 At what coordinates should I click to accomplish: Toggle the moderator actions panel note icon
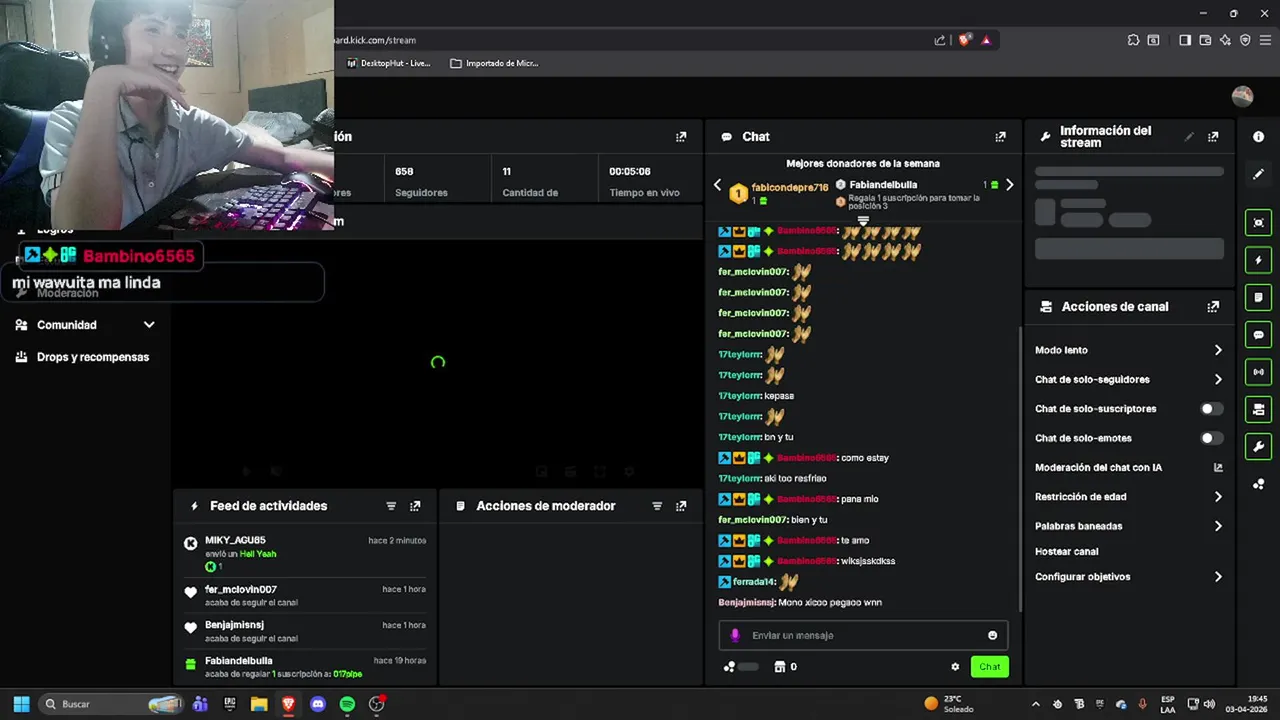tap(1259, 297)
